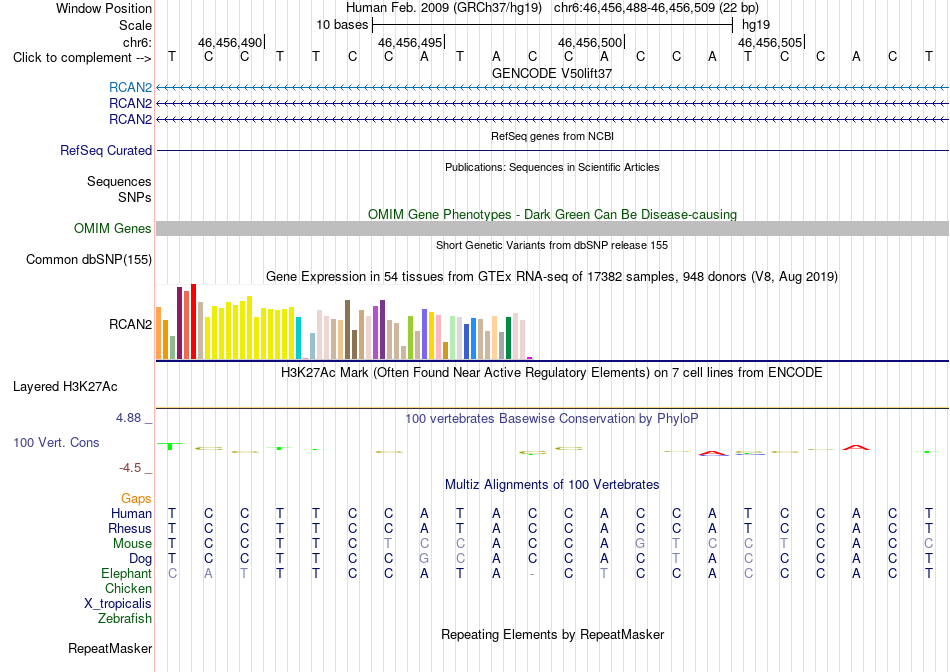The height and width of the screenshot is (672, 950).
Task: Click the gray OMIM Genes bar
Action: click(x=552, y=228)
